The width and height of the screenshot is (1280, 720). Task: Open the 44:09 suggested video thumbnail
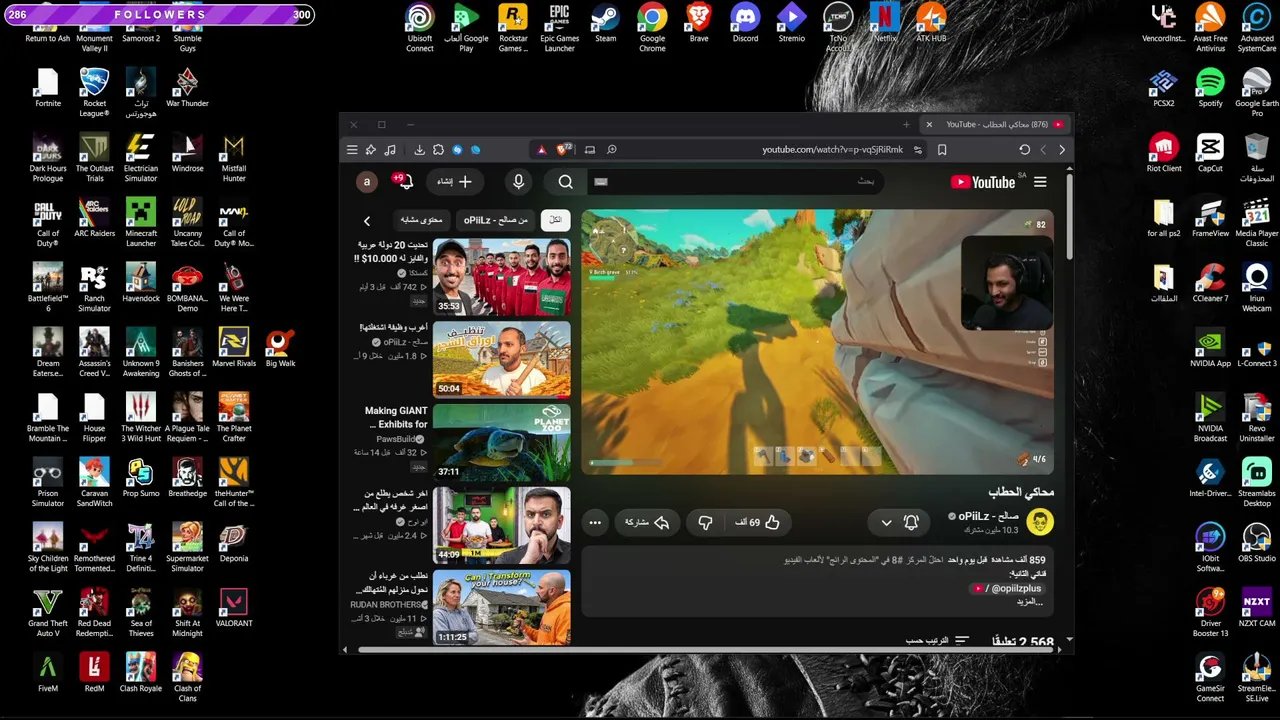point(502,526)
